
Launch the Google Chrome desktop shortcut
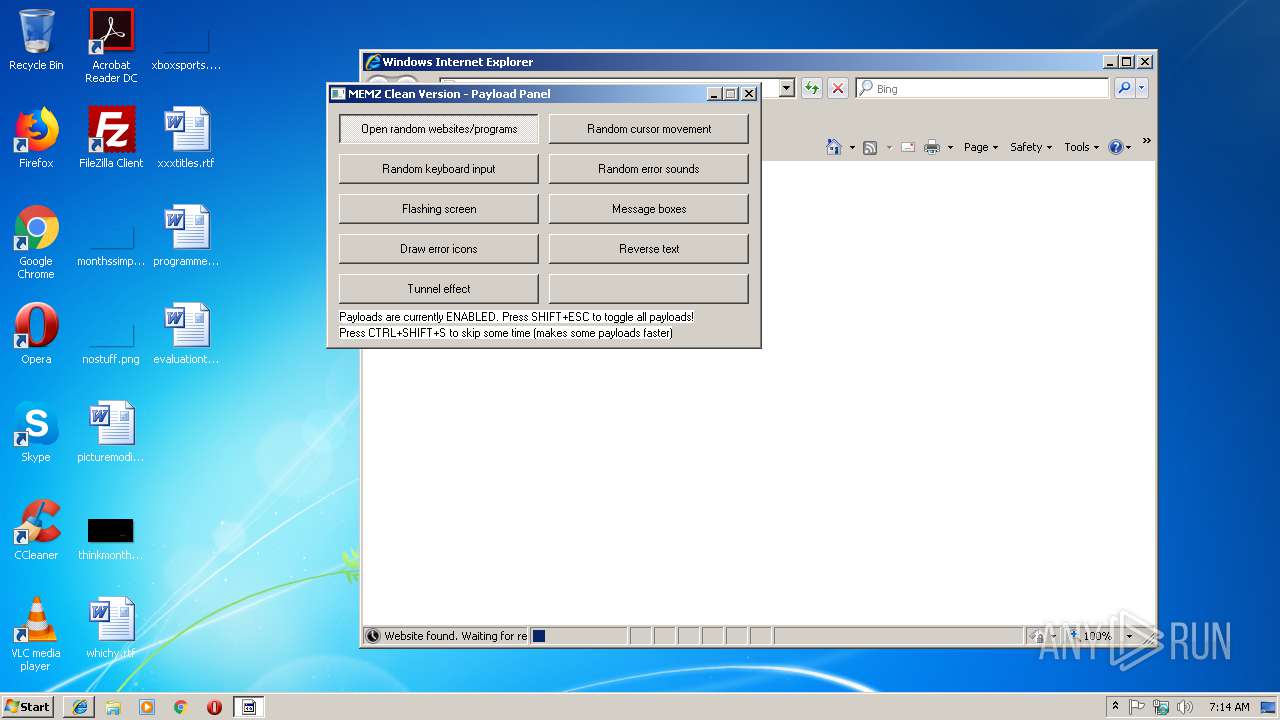[36, 242]
